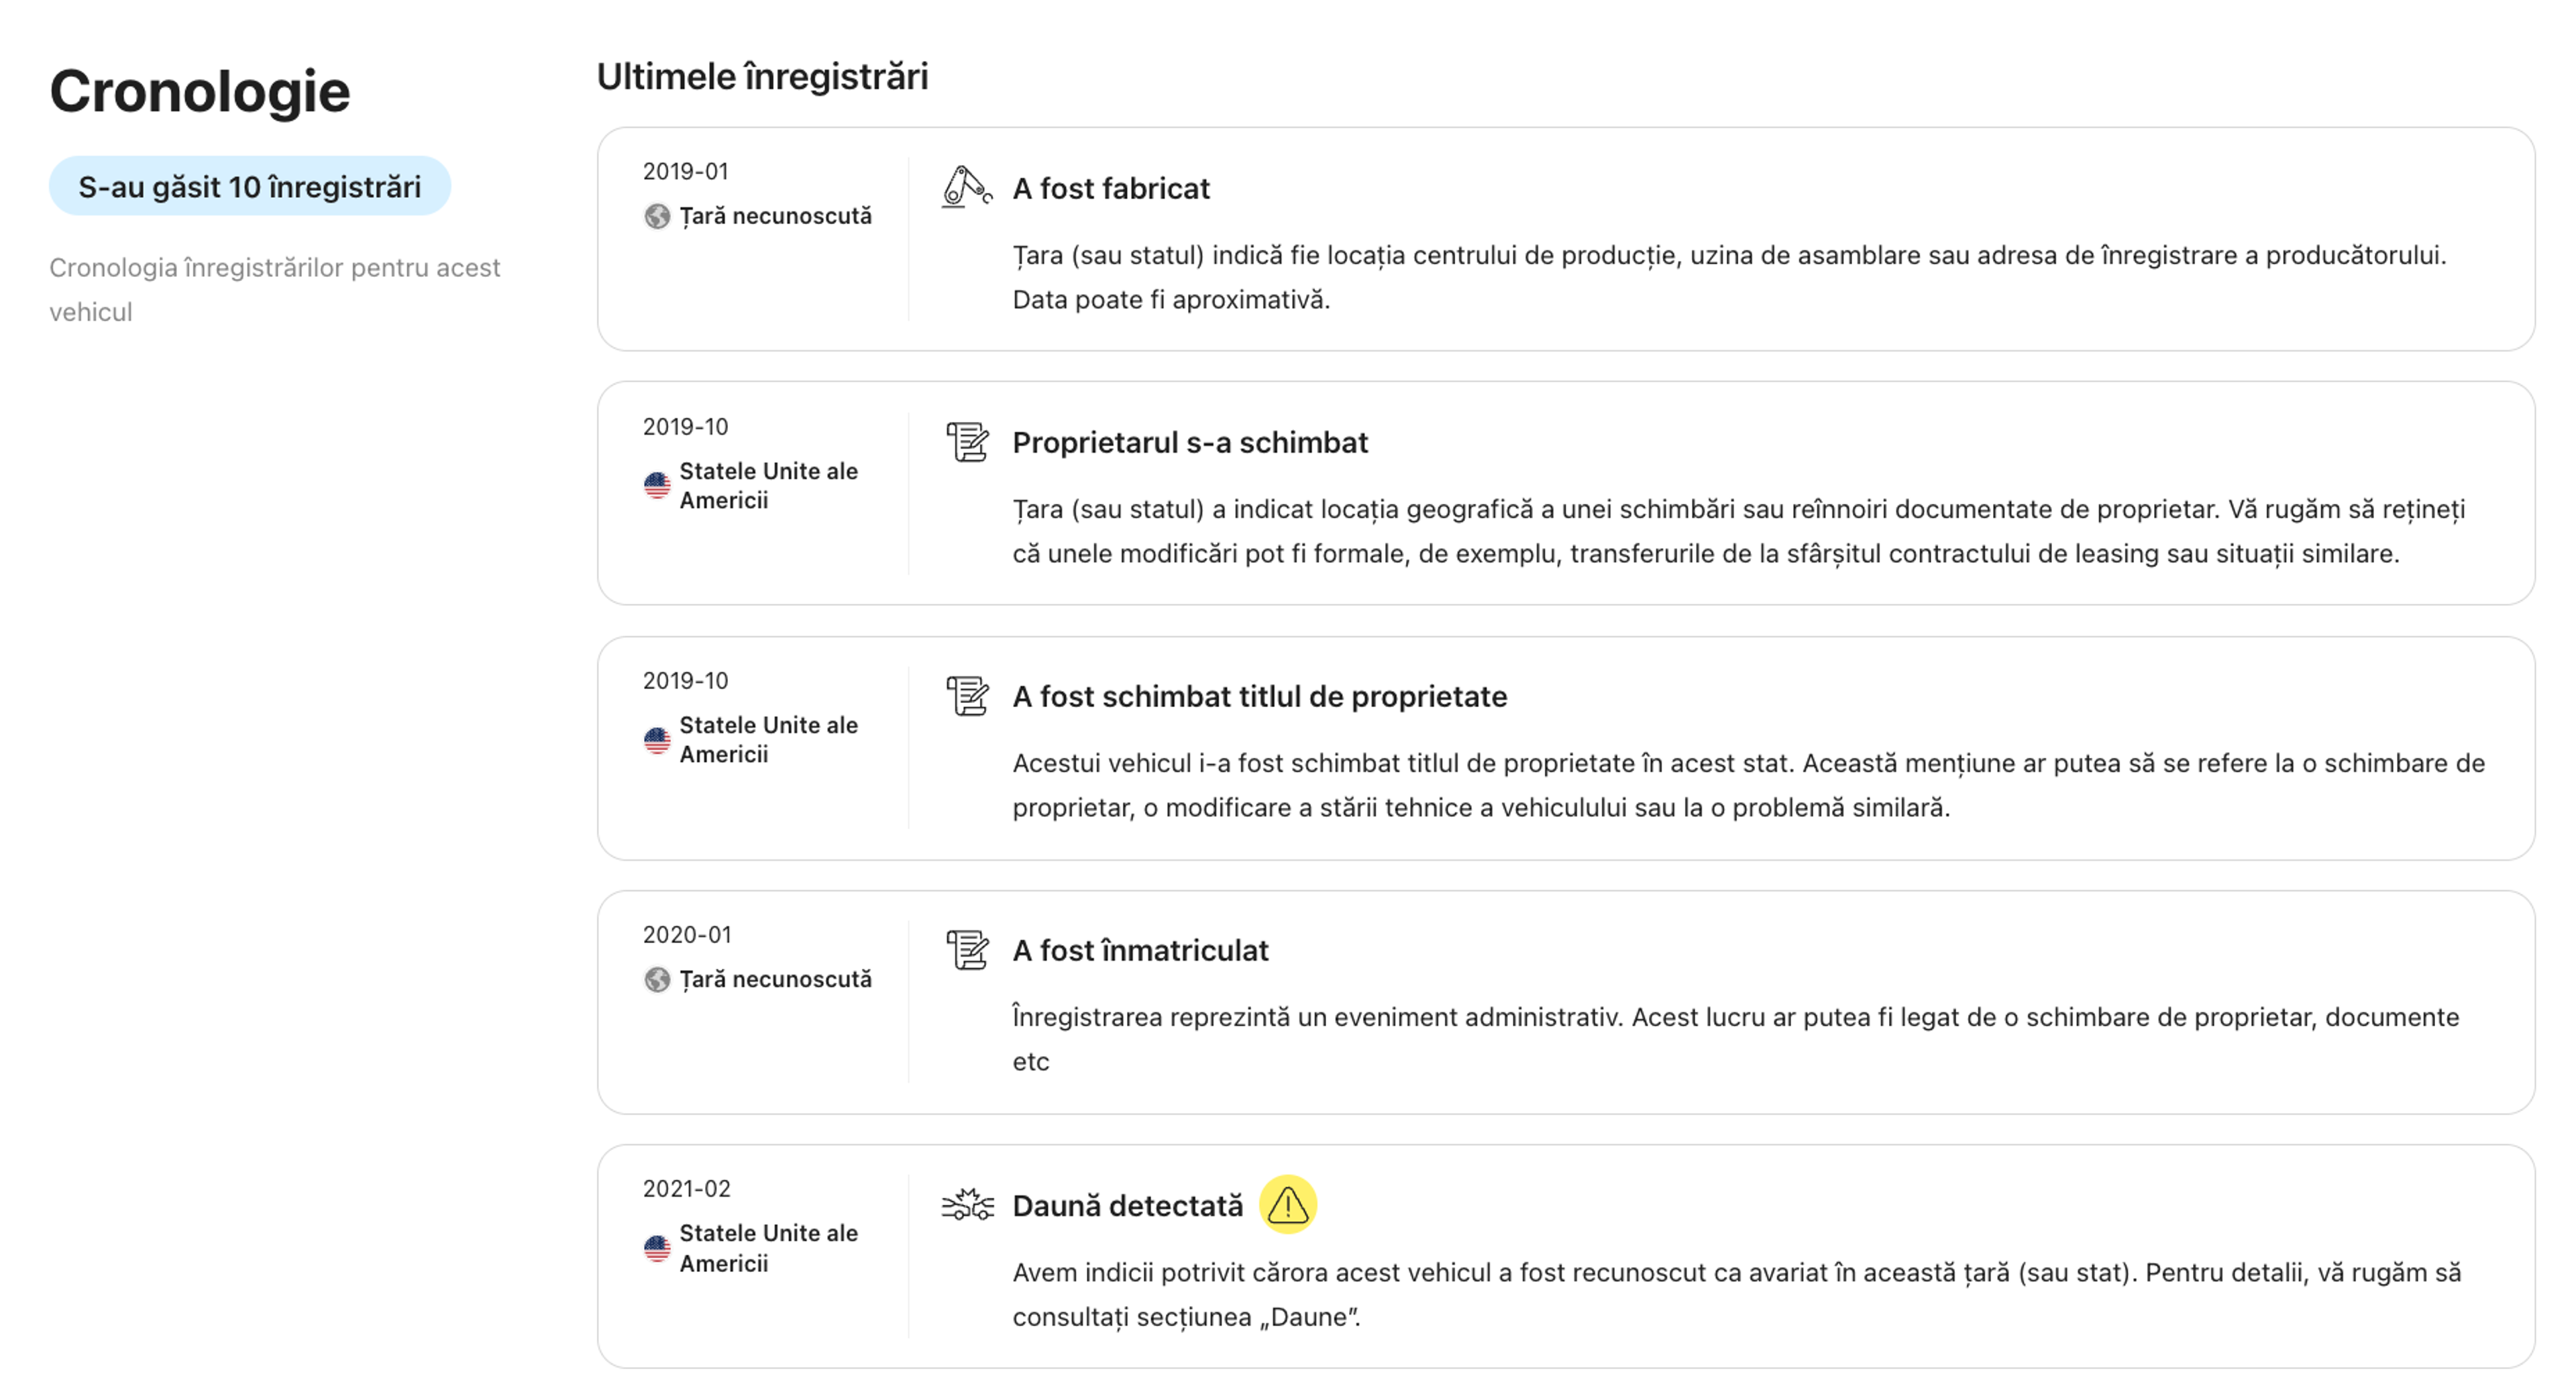
Task: Click the US flag in owner changed entry
Action: (657, 485)
